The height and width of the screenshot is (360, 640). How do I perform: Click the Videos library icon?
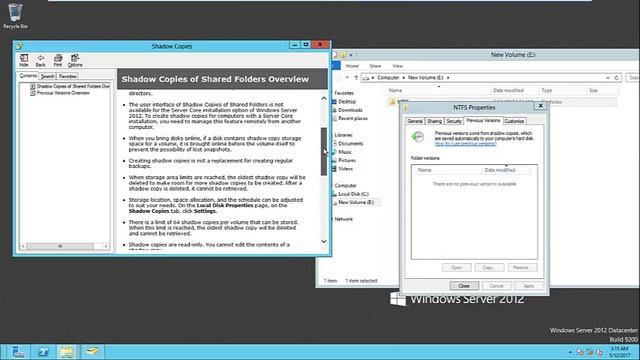[x=334, y=169]
